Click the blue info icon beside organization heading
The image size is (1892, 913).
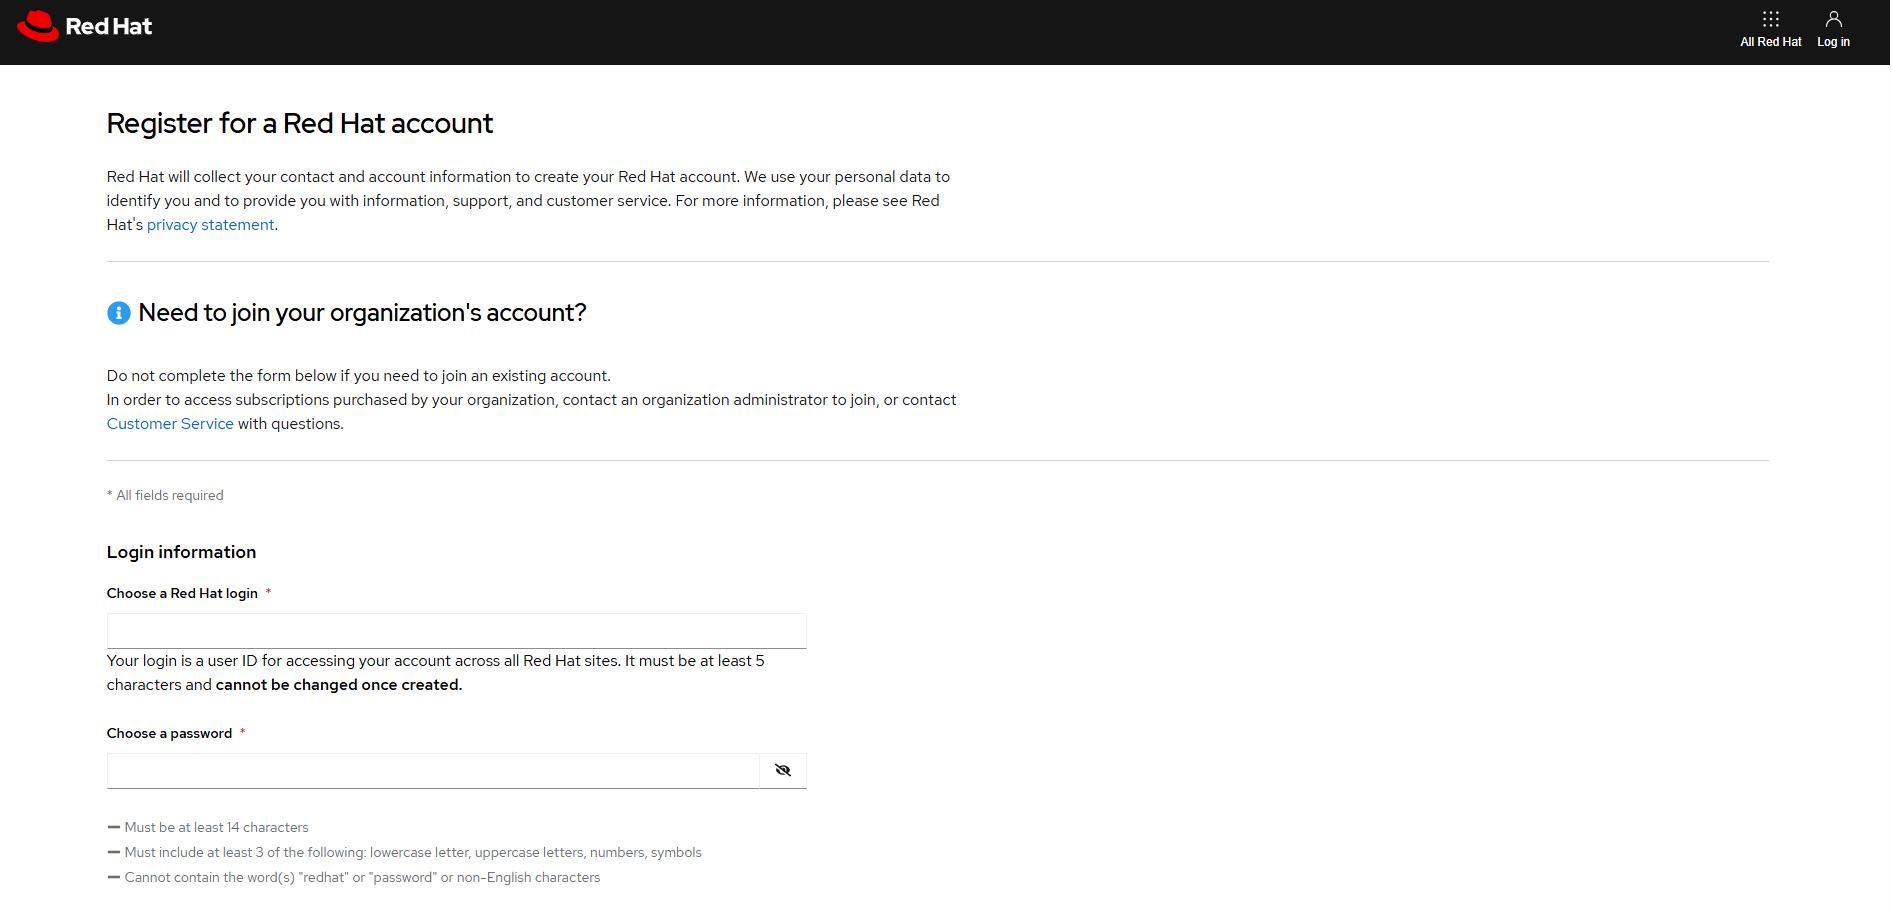[119, 313]
